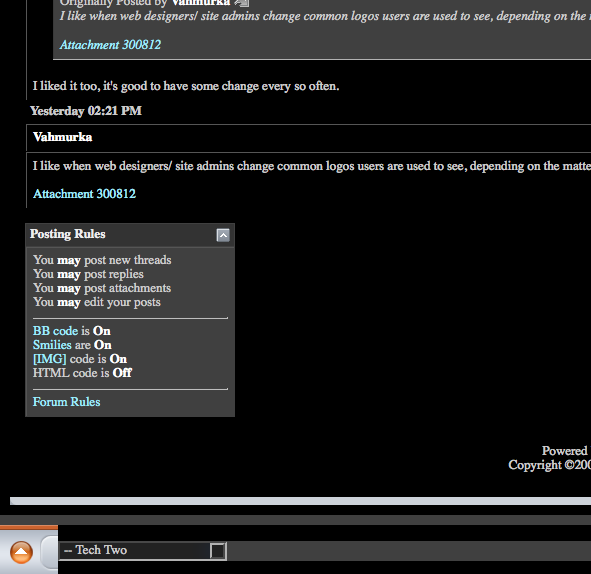Click the Vahmurka username header
Viewport: 591px width, 574px height.
[63, 137]
